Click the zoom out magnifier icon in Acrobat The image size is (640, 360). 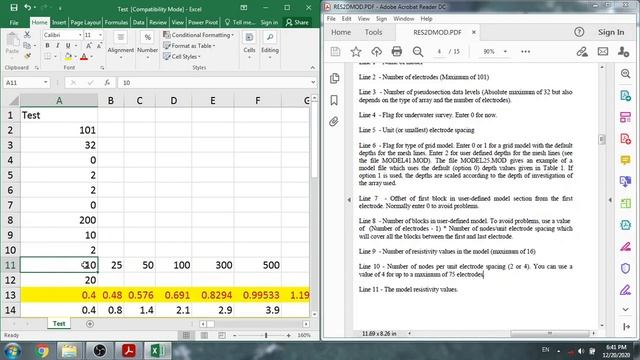click(418, 51)
